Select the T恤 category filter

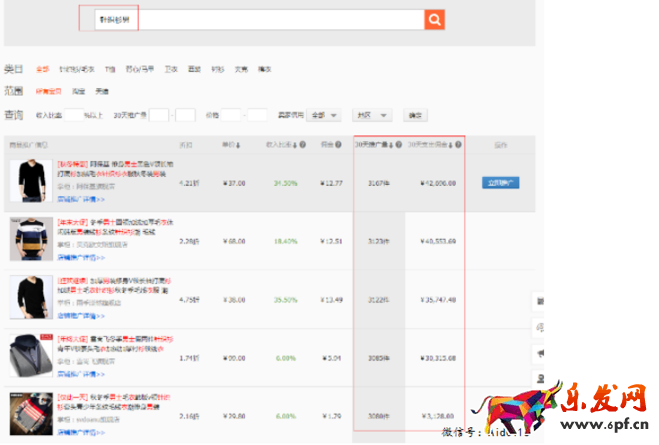click(110, 69)
